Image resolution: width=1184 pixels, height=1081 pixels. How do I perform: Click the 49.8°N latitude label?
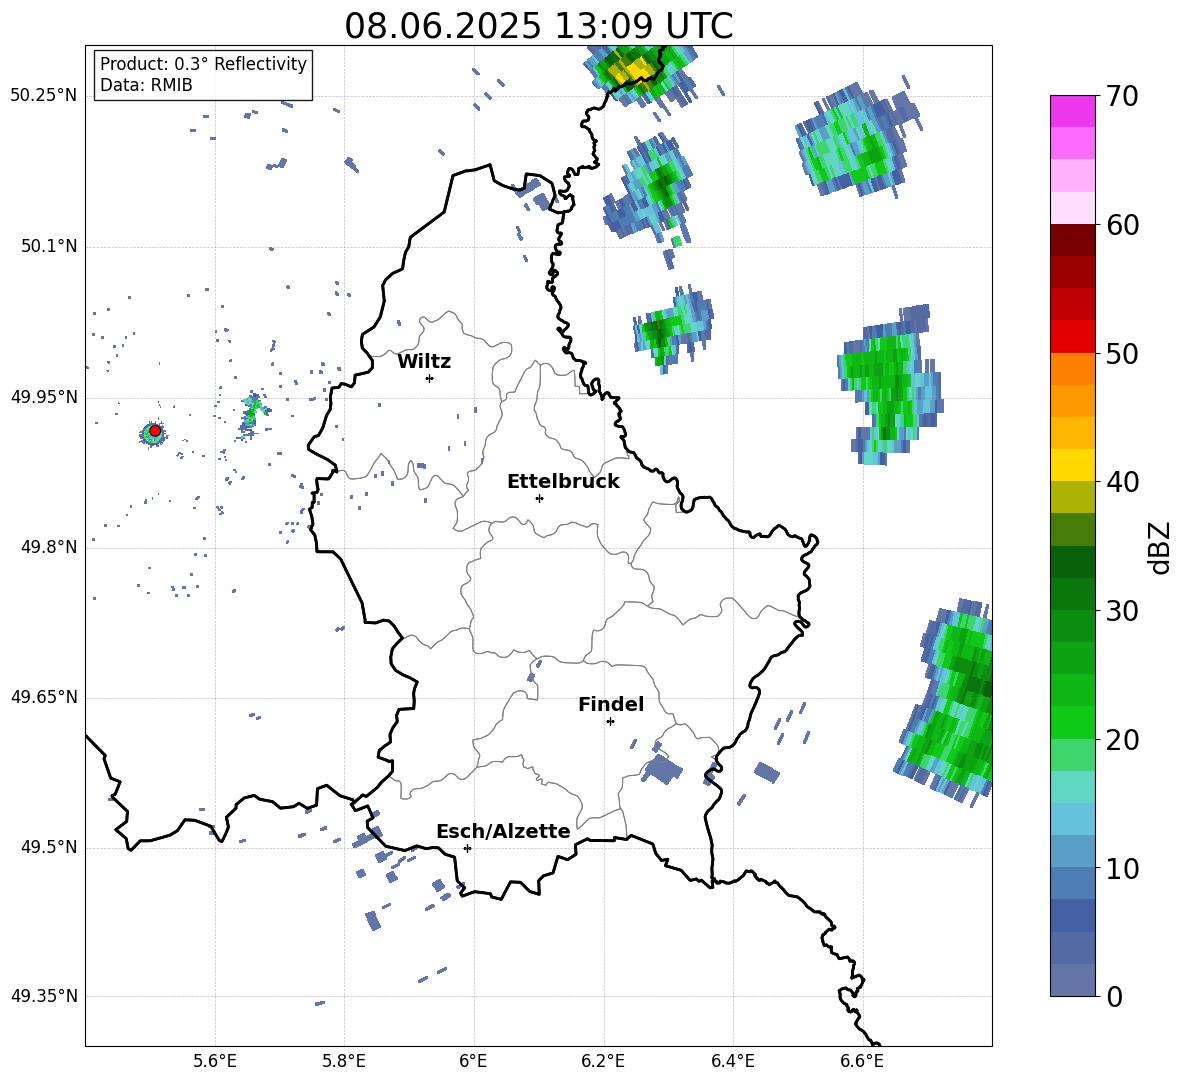(48, 547)
